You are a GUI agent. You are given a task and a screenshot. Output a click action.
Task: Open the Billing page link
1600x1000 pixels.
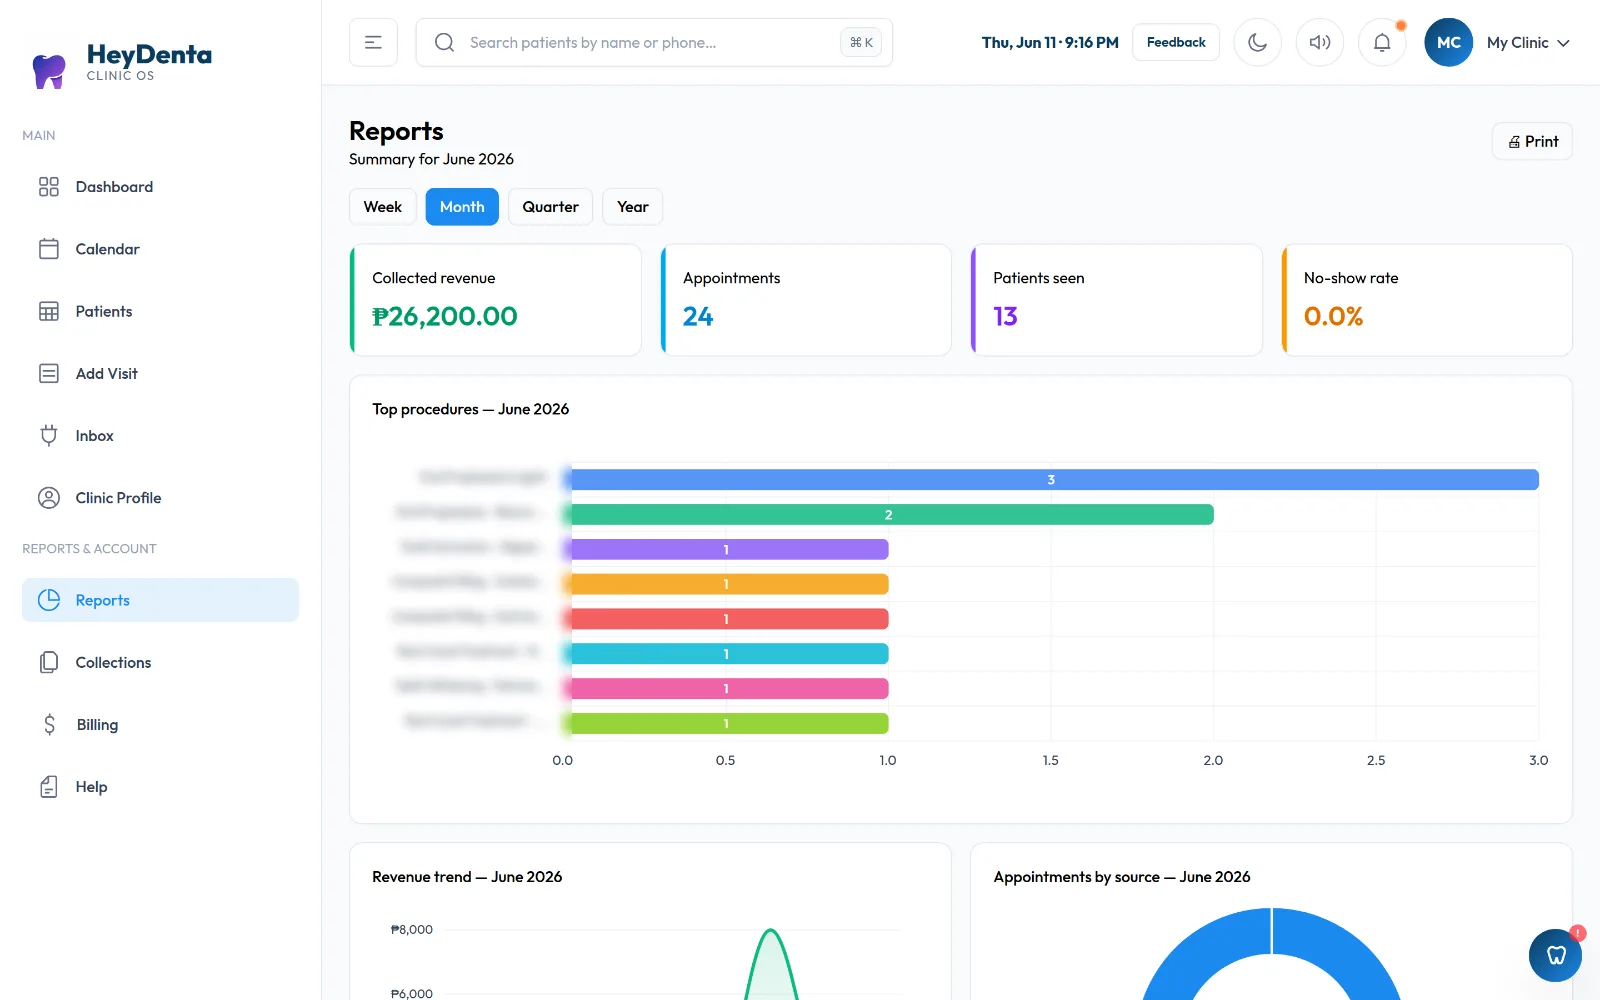pos(160,724)
